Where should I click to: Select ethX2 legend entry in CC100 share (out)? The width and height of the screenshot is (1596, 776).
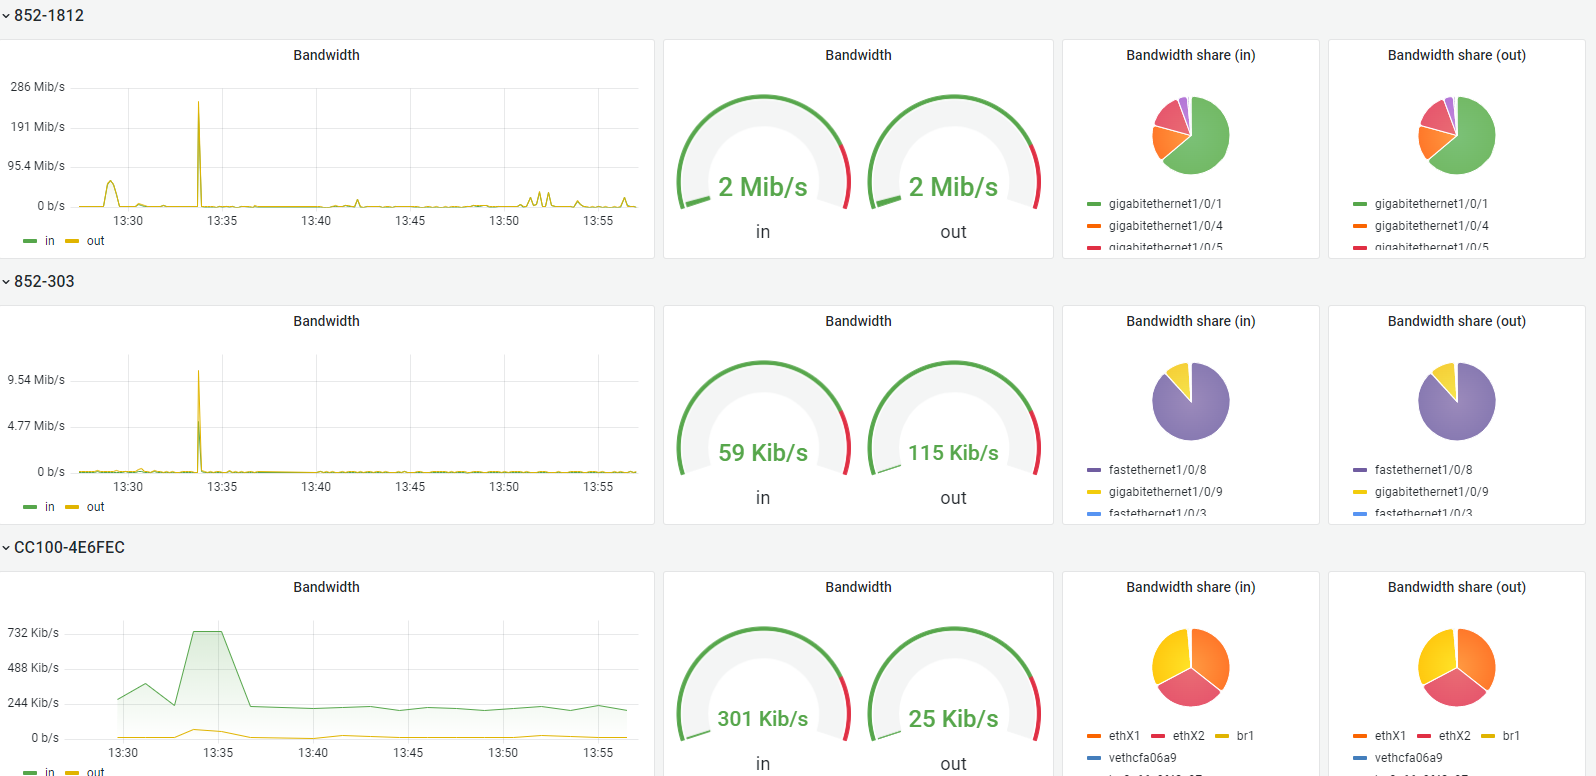point(1444,736)
